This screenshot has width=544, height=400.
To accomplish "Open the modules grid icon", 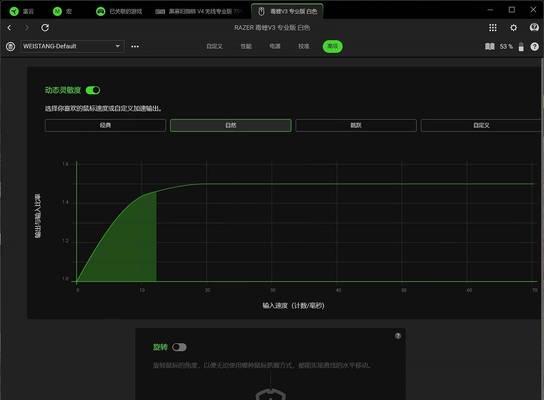I will (x=493, y=27).
